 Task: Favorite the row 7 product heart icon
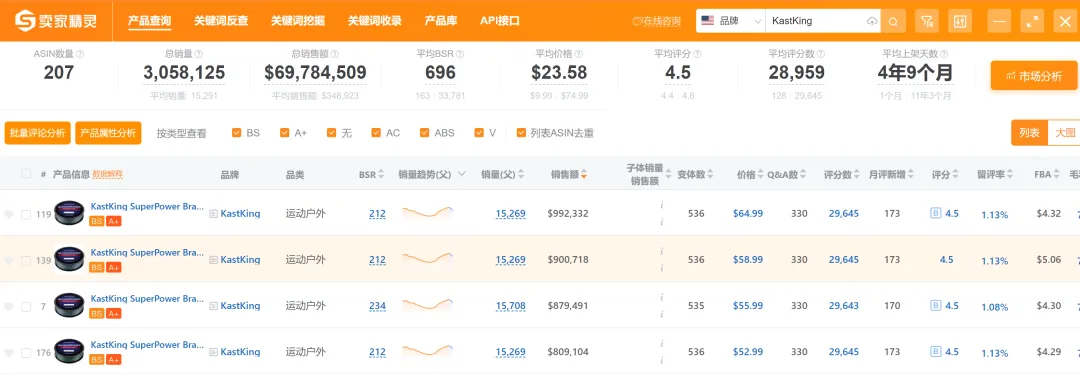8,307
